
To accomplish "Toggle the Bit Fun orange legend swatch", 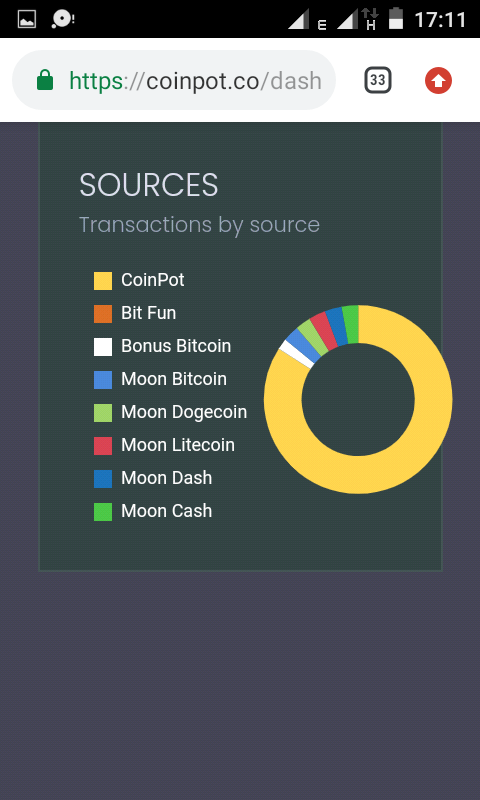I will (x=103, y=314).
